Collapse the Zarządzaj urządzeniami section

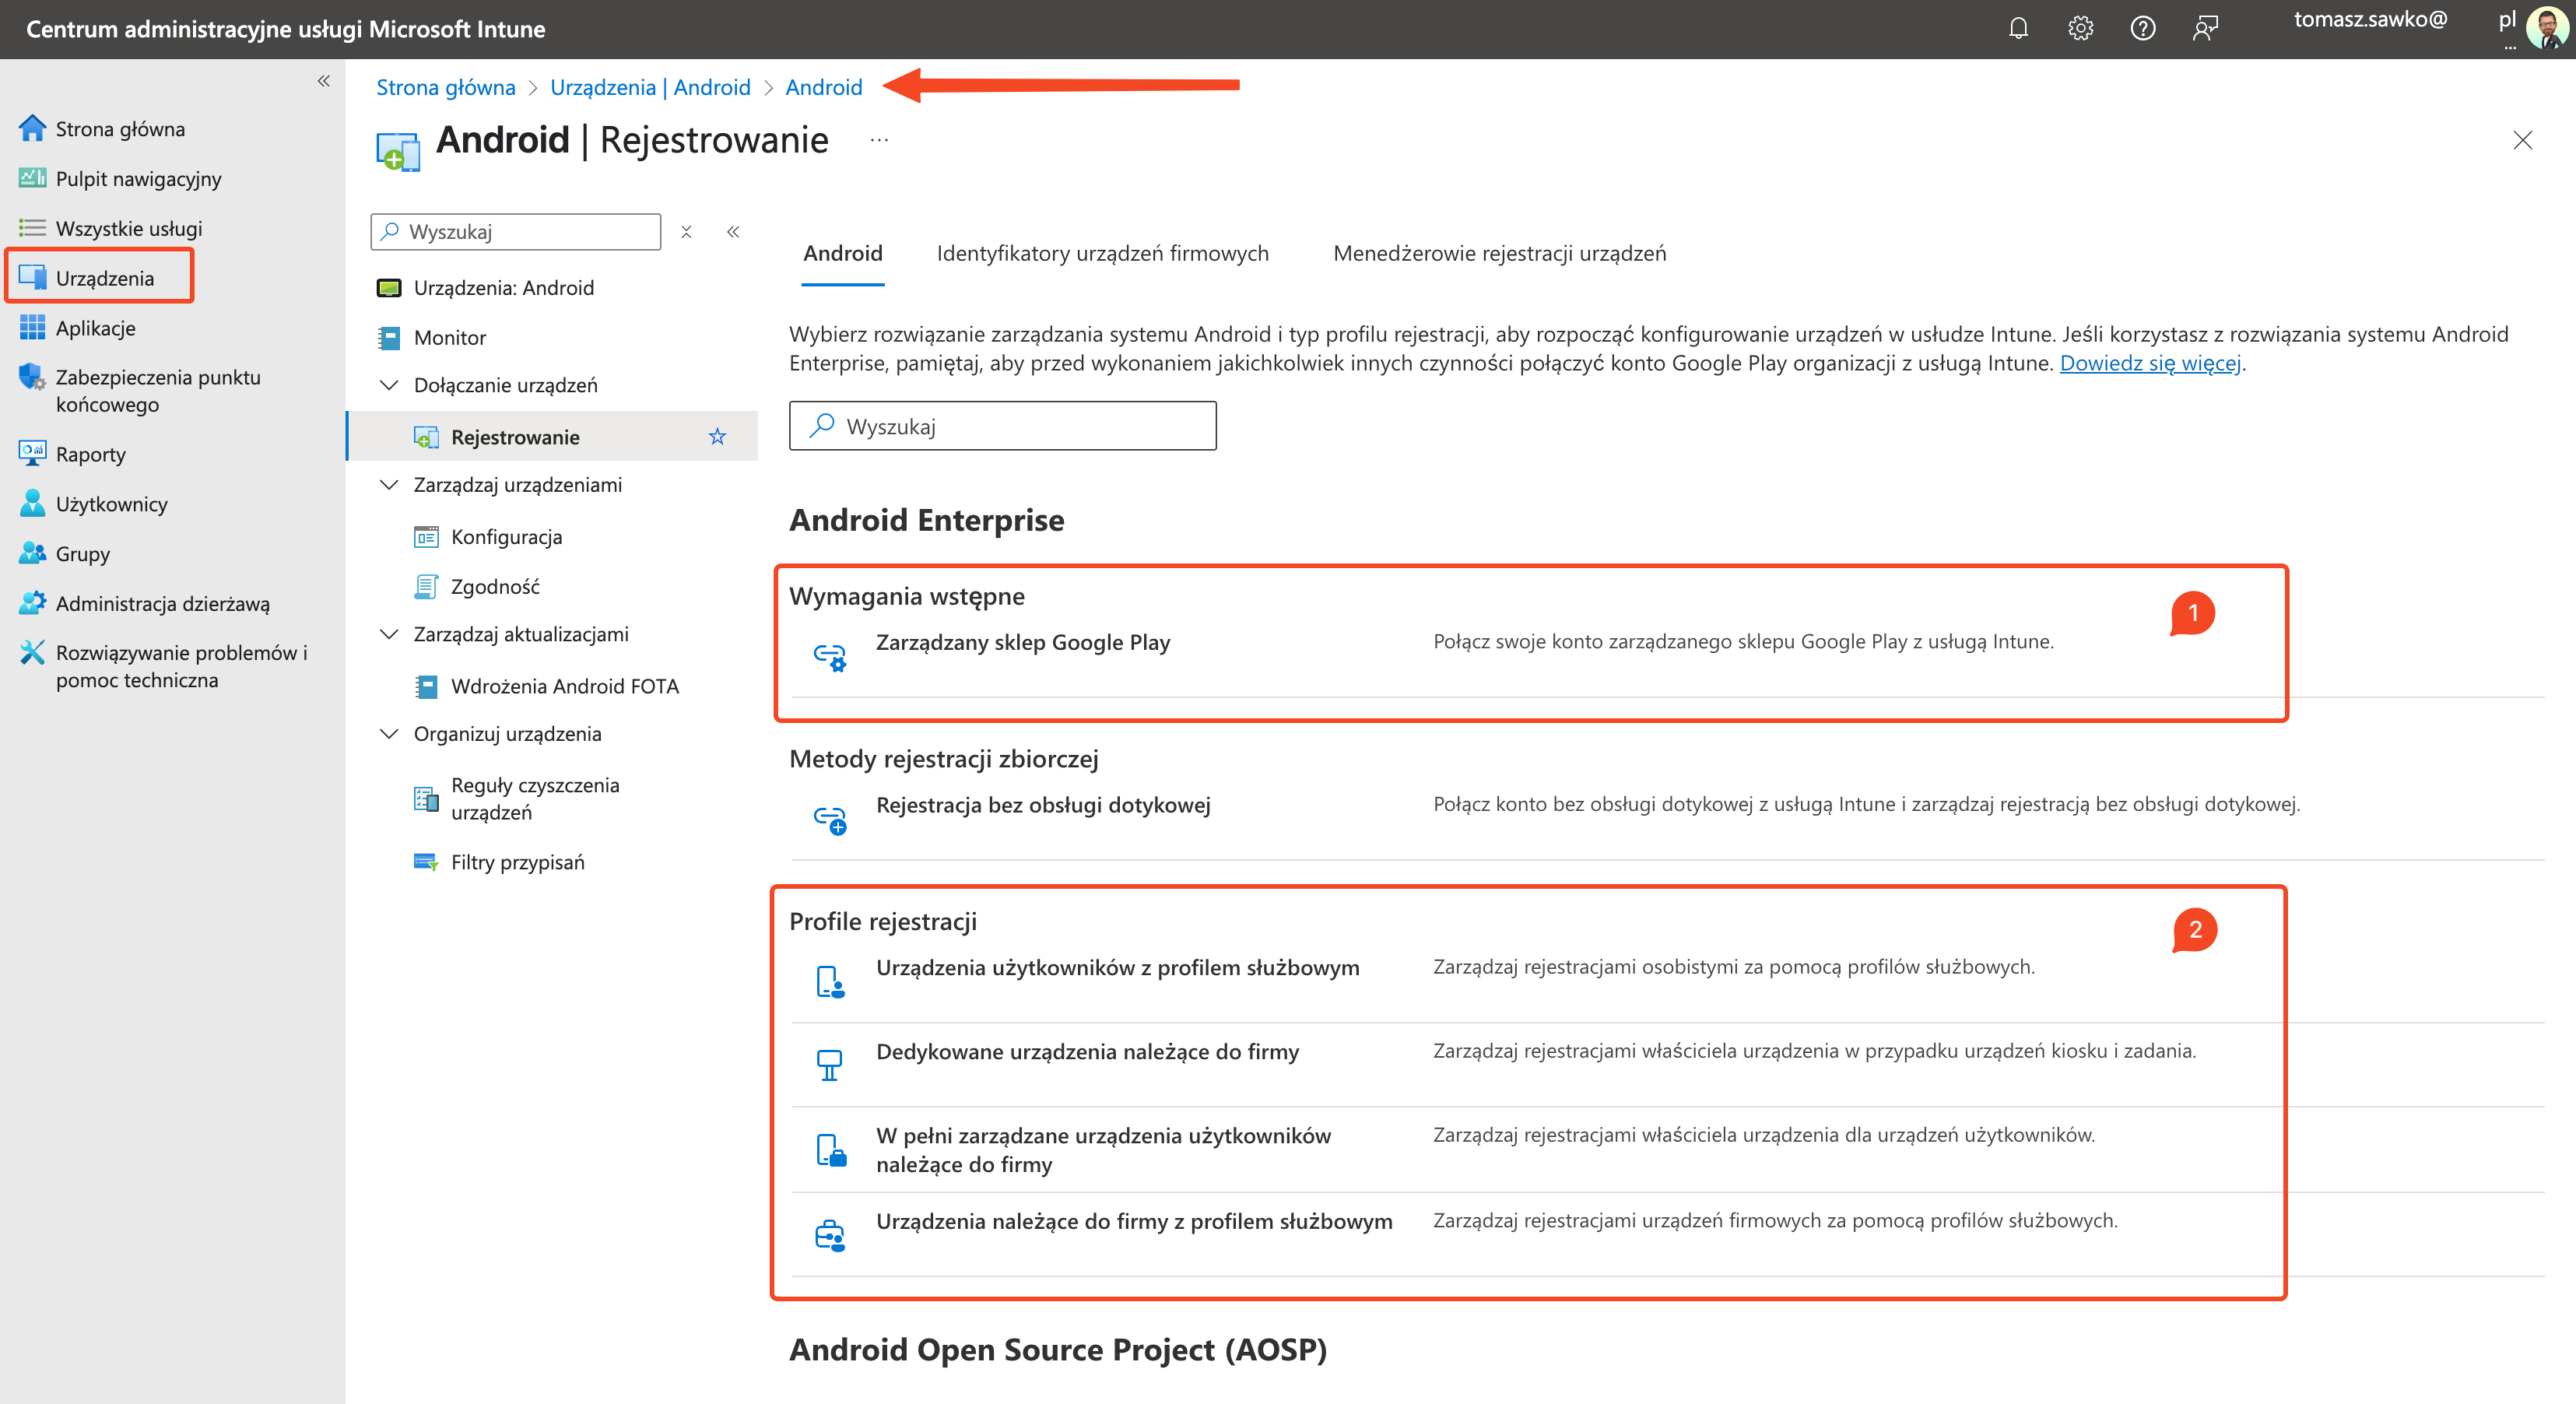[x=389, y=484]
